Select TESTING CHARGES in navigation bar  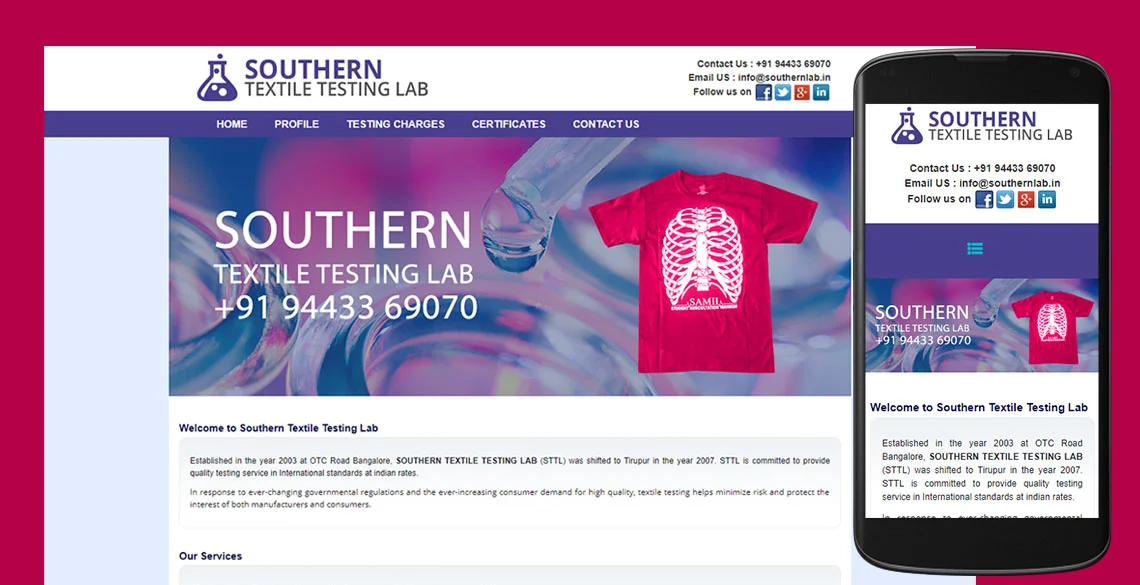[x=396, y=124]
